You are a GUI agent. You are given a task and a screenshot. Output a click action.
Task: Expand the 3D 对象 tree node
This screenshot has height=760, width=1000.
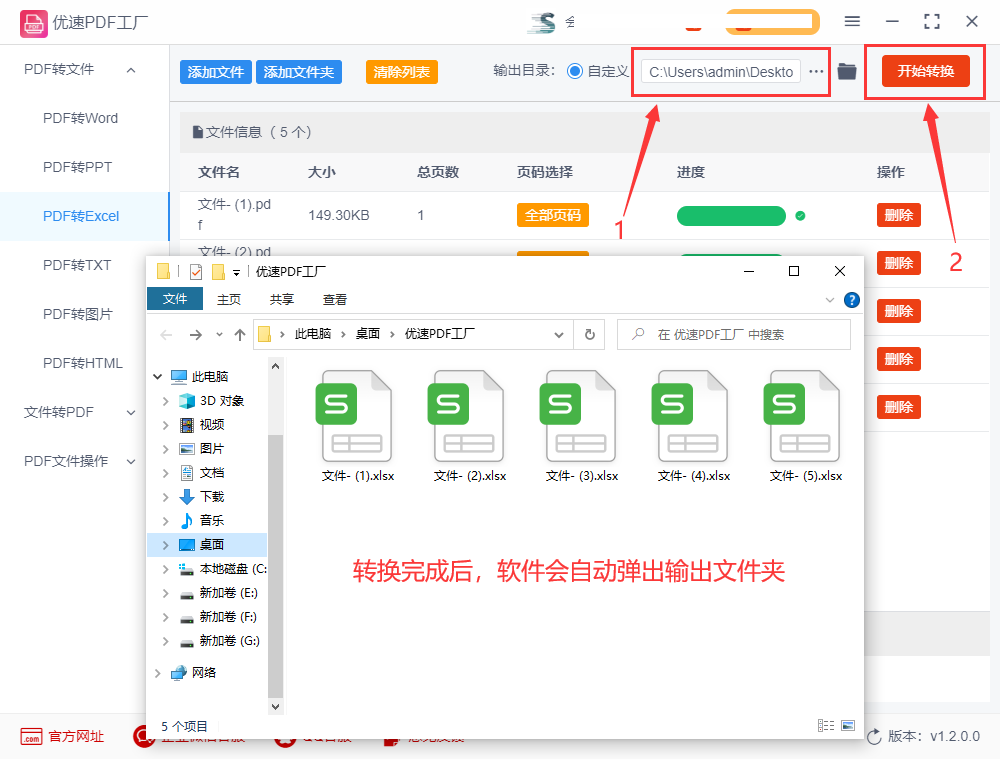click(x=166, y=401)
